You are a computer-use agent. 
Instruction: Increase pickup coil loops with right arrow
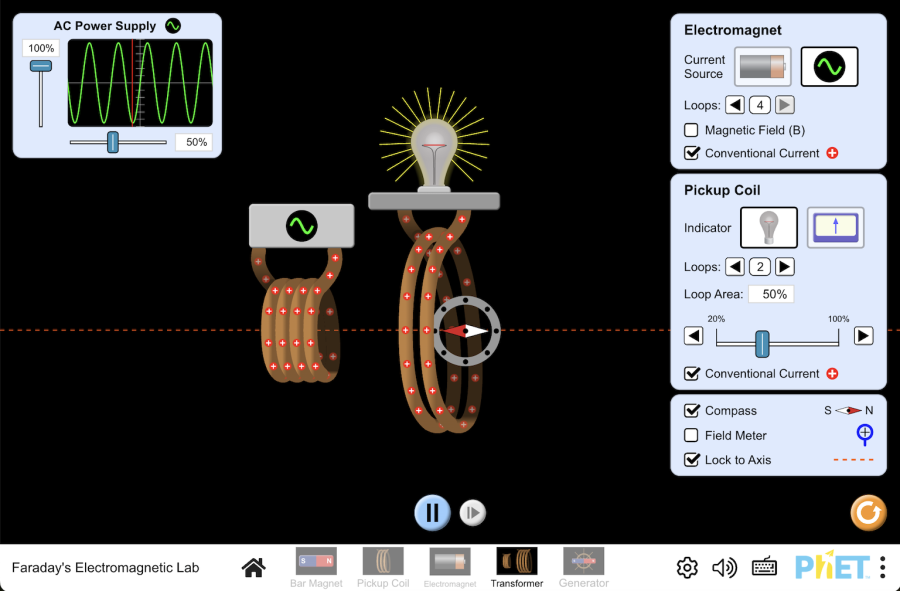tap(785, 267)
